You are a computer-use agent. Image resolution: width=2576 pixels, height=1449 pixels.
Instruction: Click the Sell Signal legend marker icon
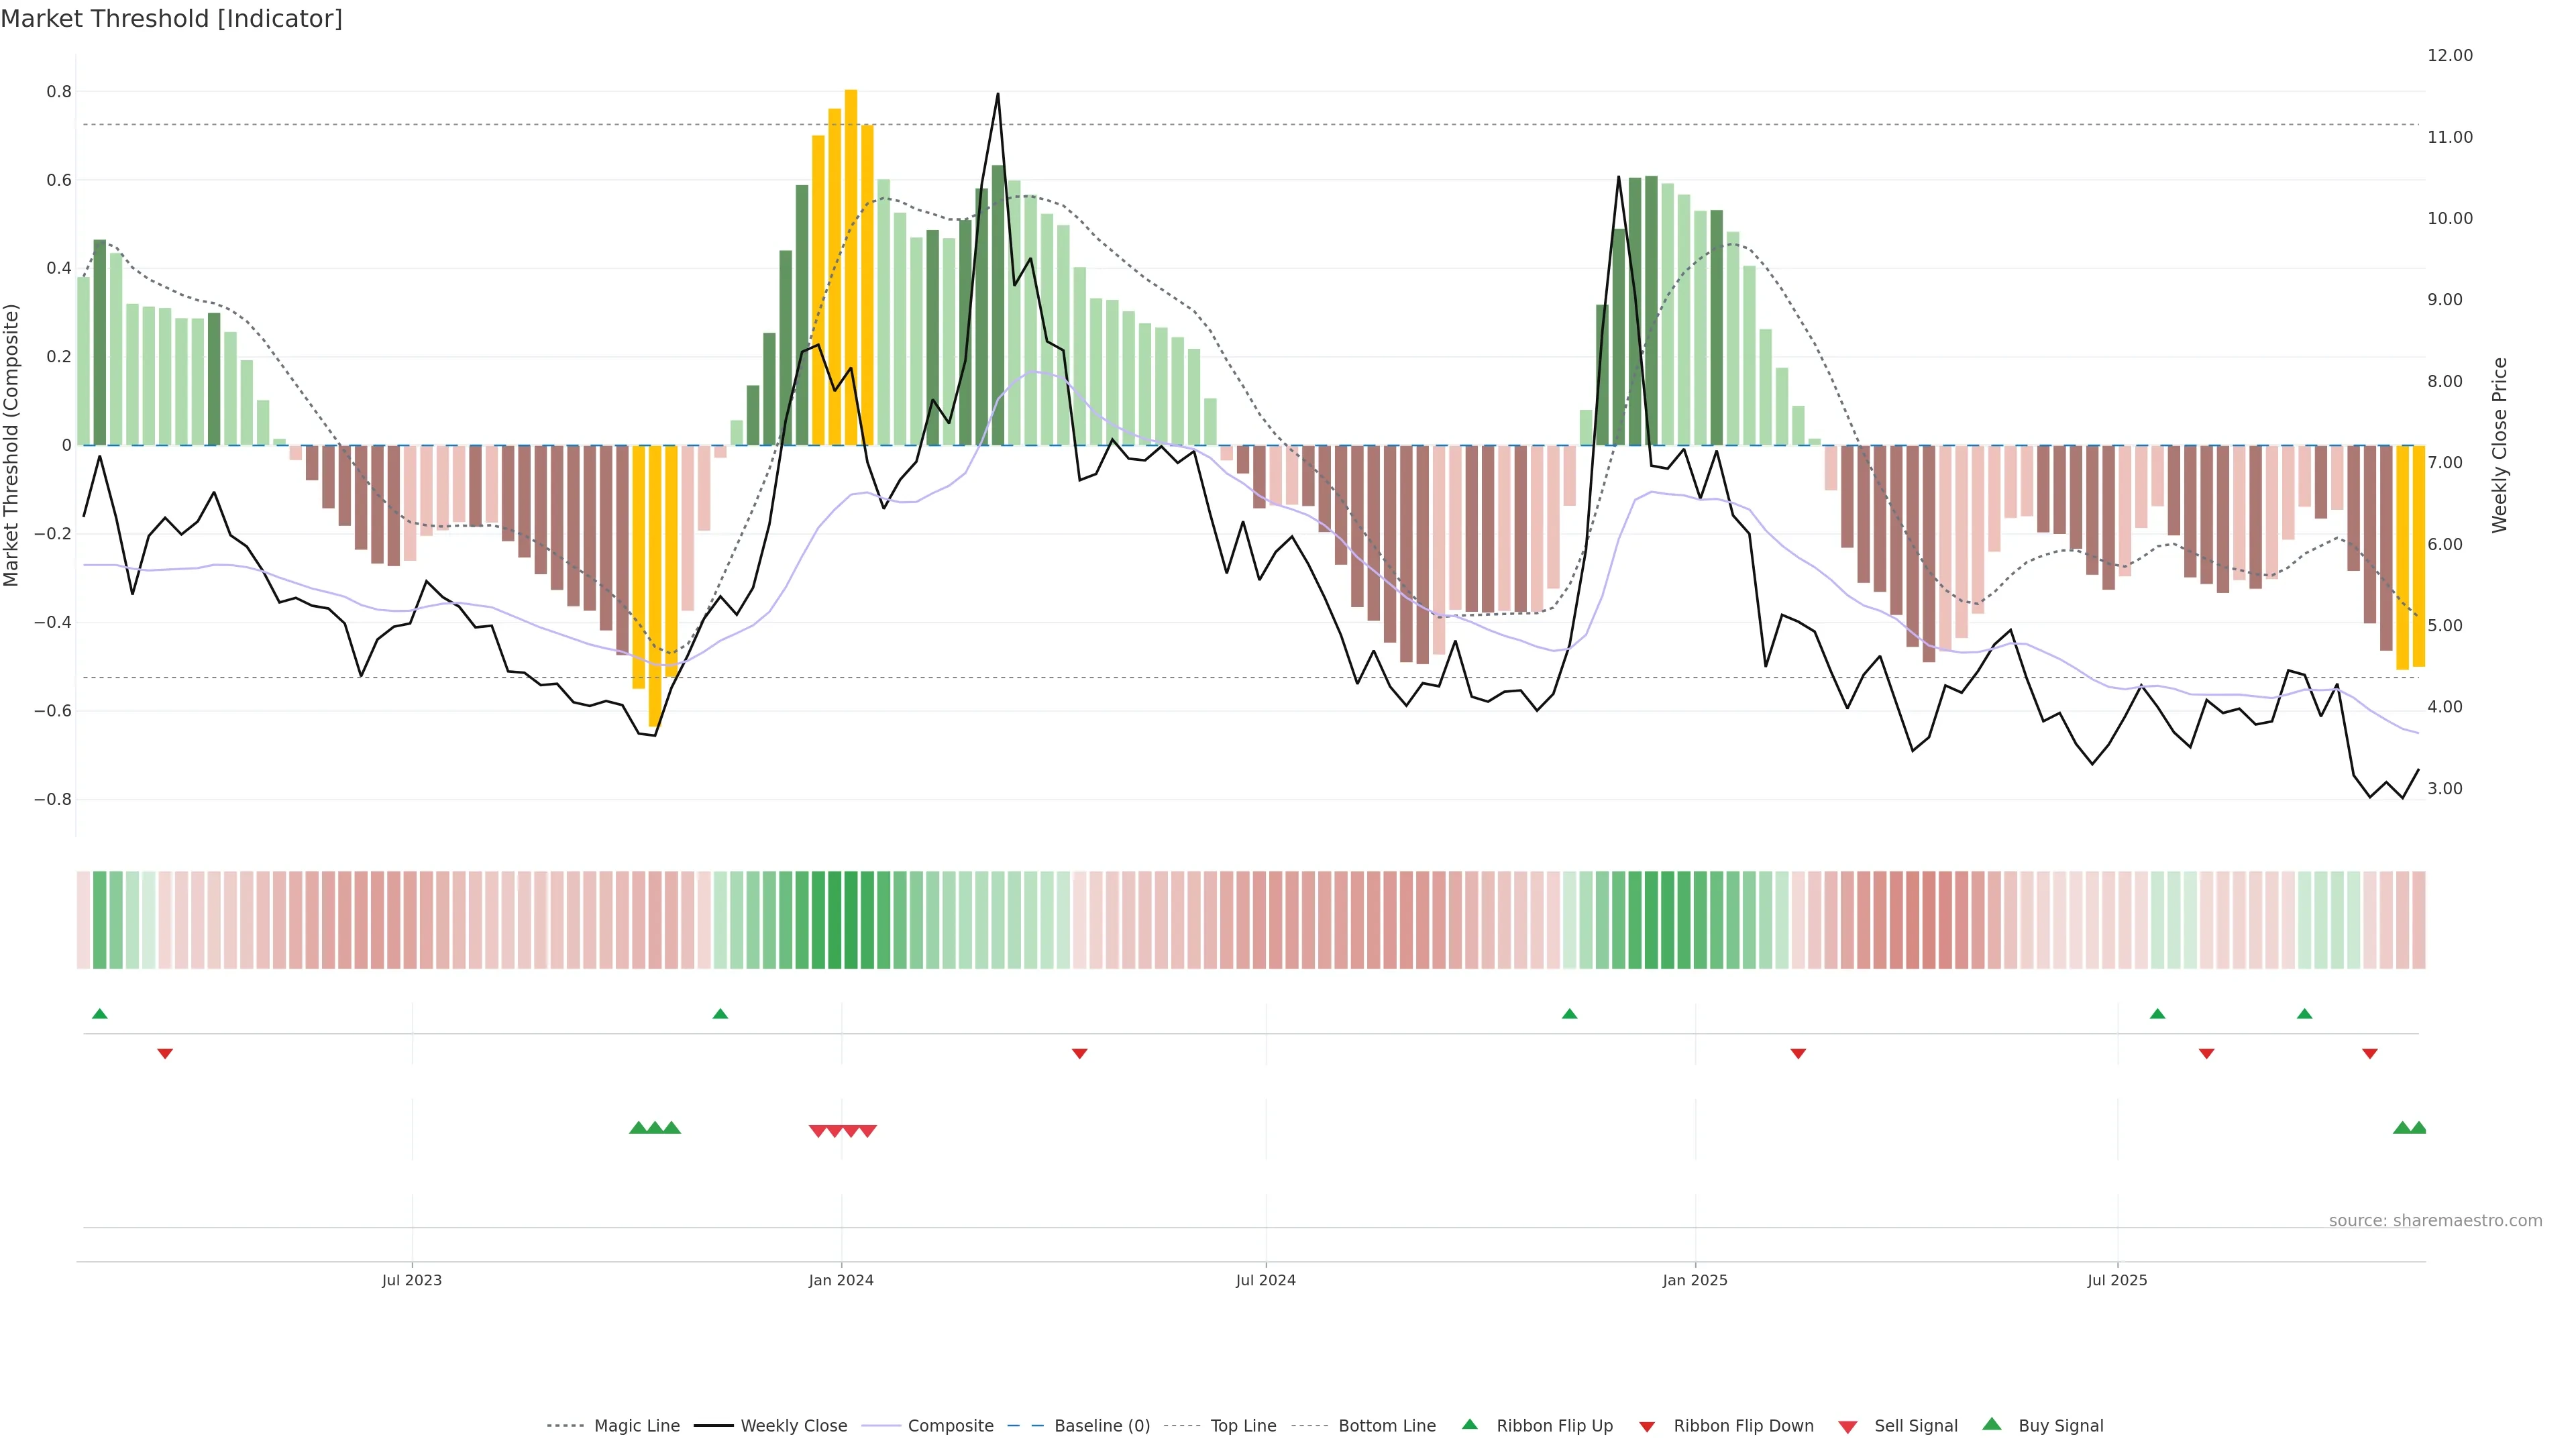pos(1848,1427)
